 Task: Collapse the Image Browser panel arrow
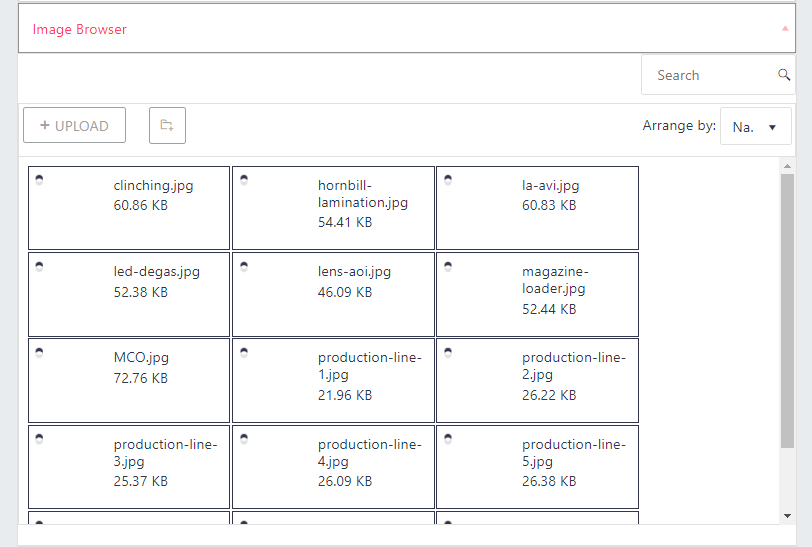coord(785,29)
